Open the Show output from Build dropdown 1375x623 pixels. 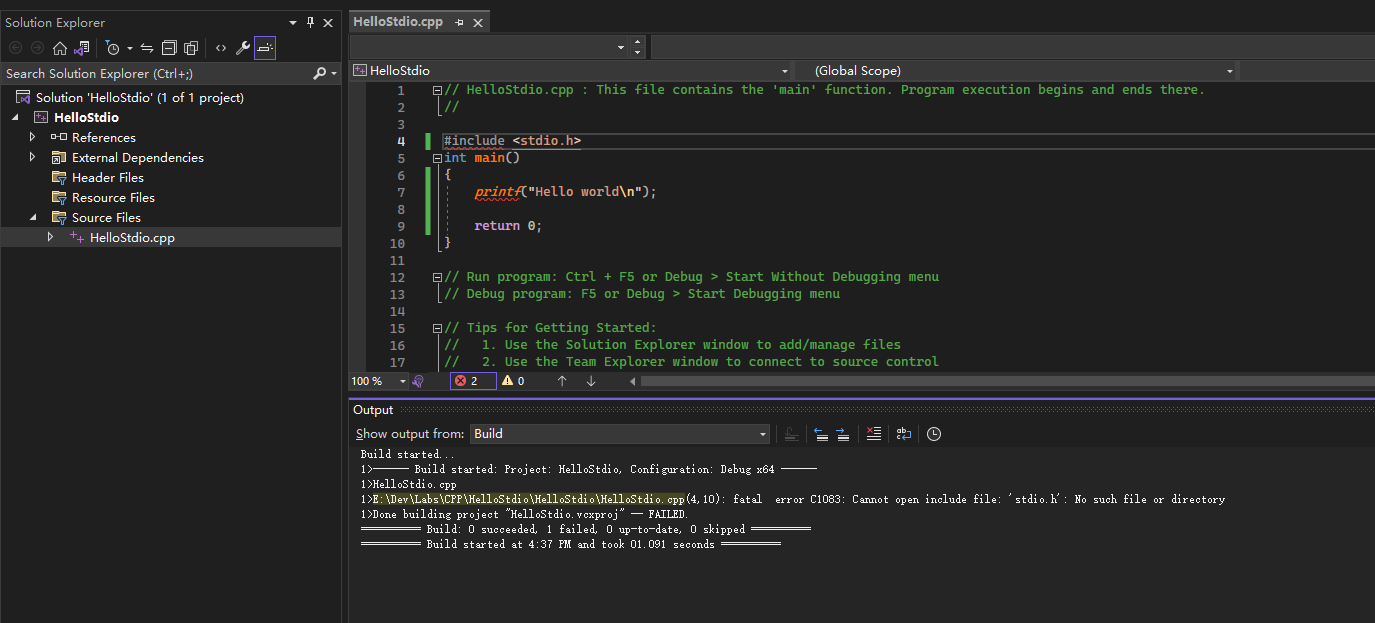762,433
